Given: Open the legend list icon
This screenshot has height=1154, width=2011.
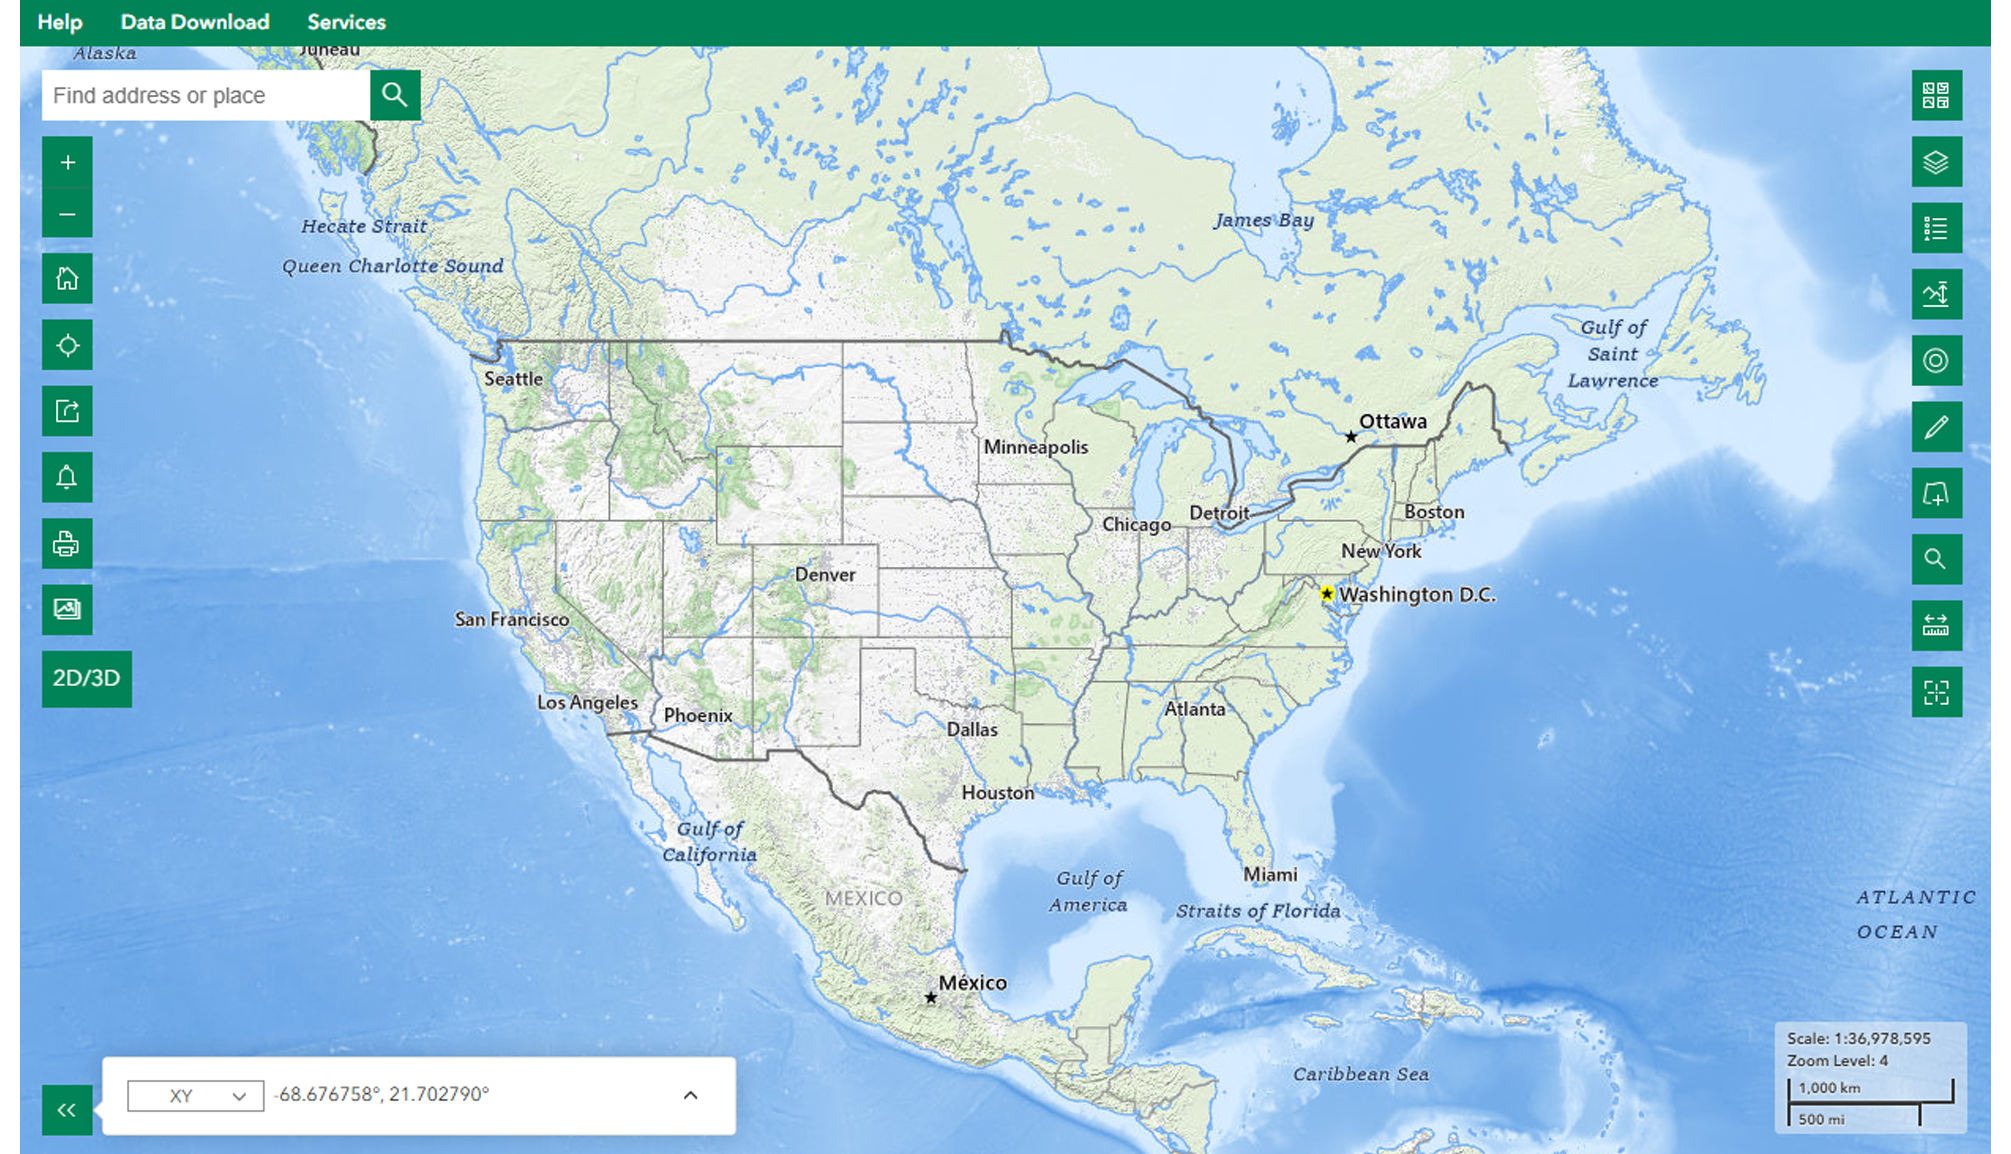Looking at the screenshot, I should [1935, 229].
